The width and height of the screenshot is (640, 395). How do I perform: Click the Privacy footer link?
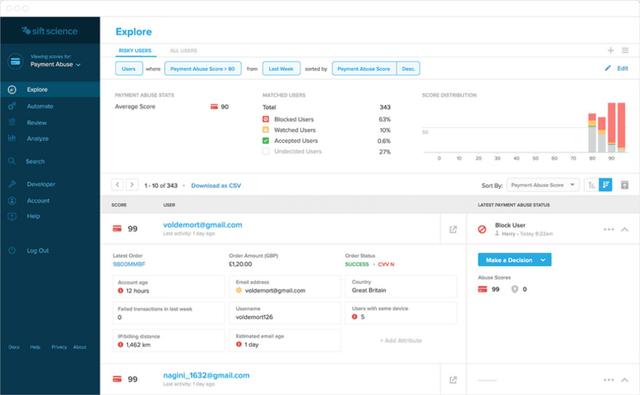coord(59,347)
